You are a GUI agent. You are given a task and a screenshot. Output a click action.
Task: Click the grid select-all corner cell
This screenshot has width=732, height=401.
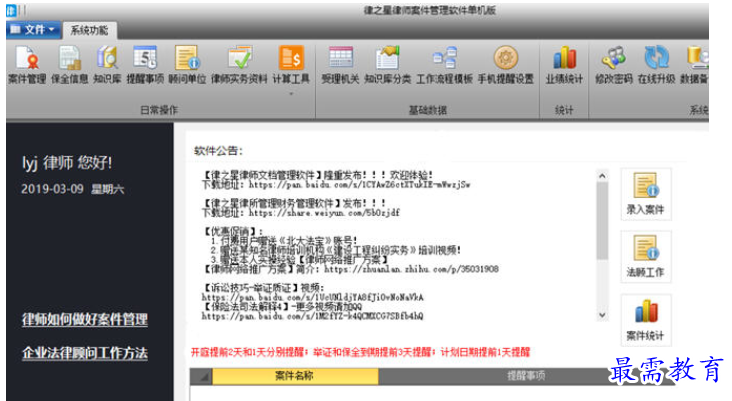tap(201, 376)
